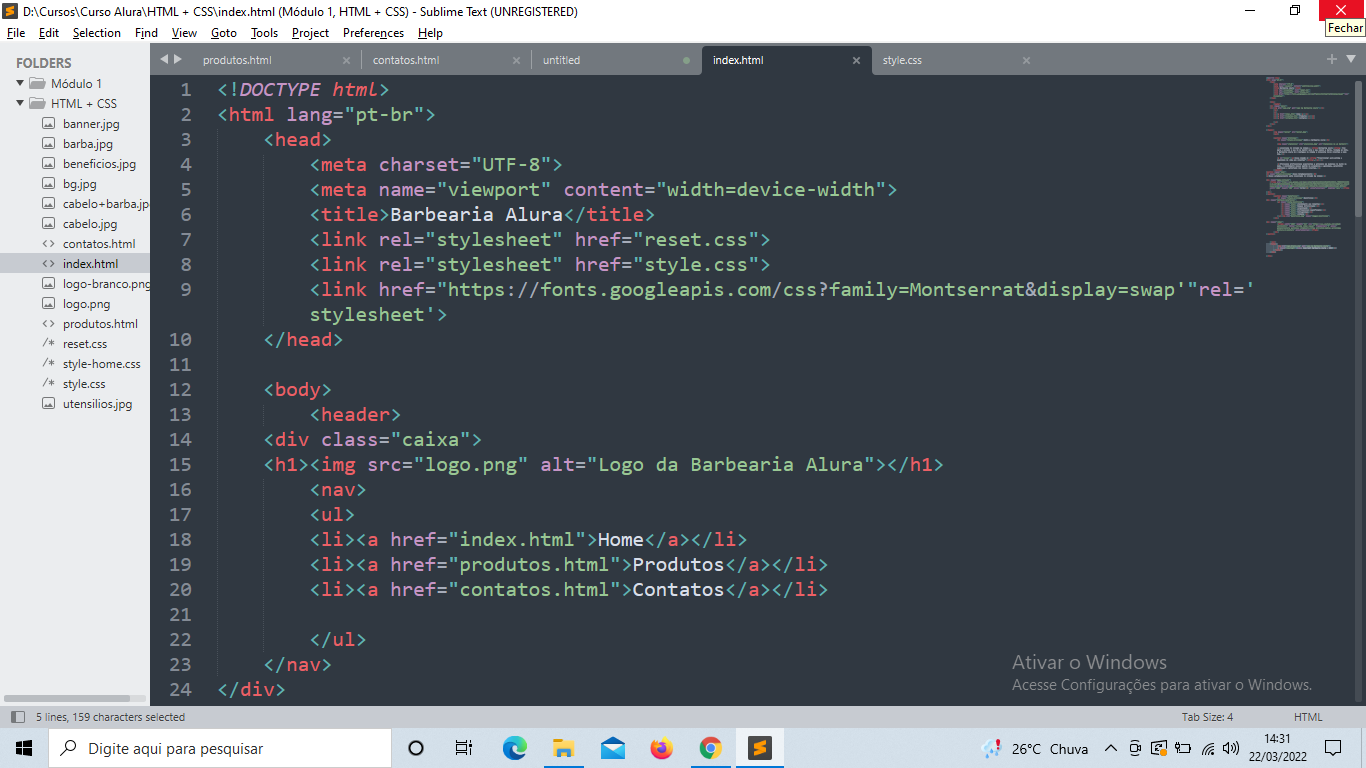The image size is (1366, 768).
Task: Open bg.jpg in the folder list
Action: coord(80,184)
